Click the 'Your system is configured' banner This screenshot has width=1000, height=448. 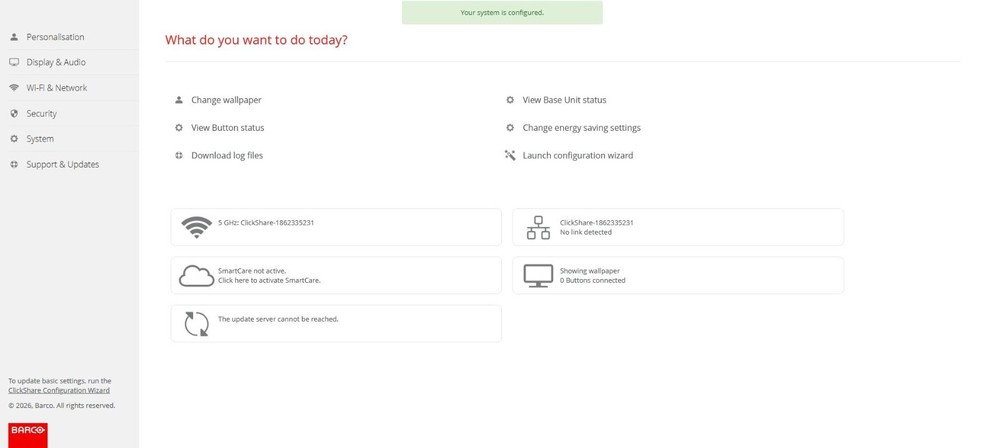pos(502,13)
